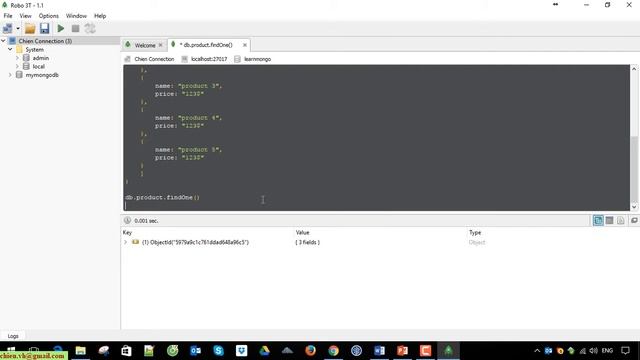Viewport: 640px width, 360px height.
Task: Open Camtasia from the taskbar
Action: [x=425, y=351]
